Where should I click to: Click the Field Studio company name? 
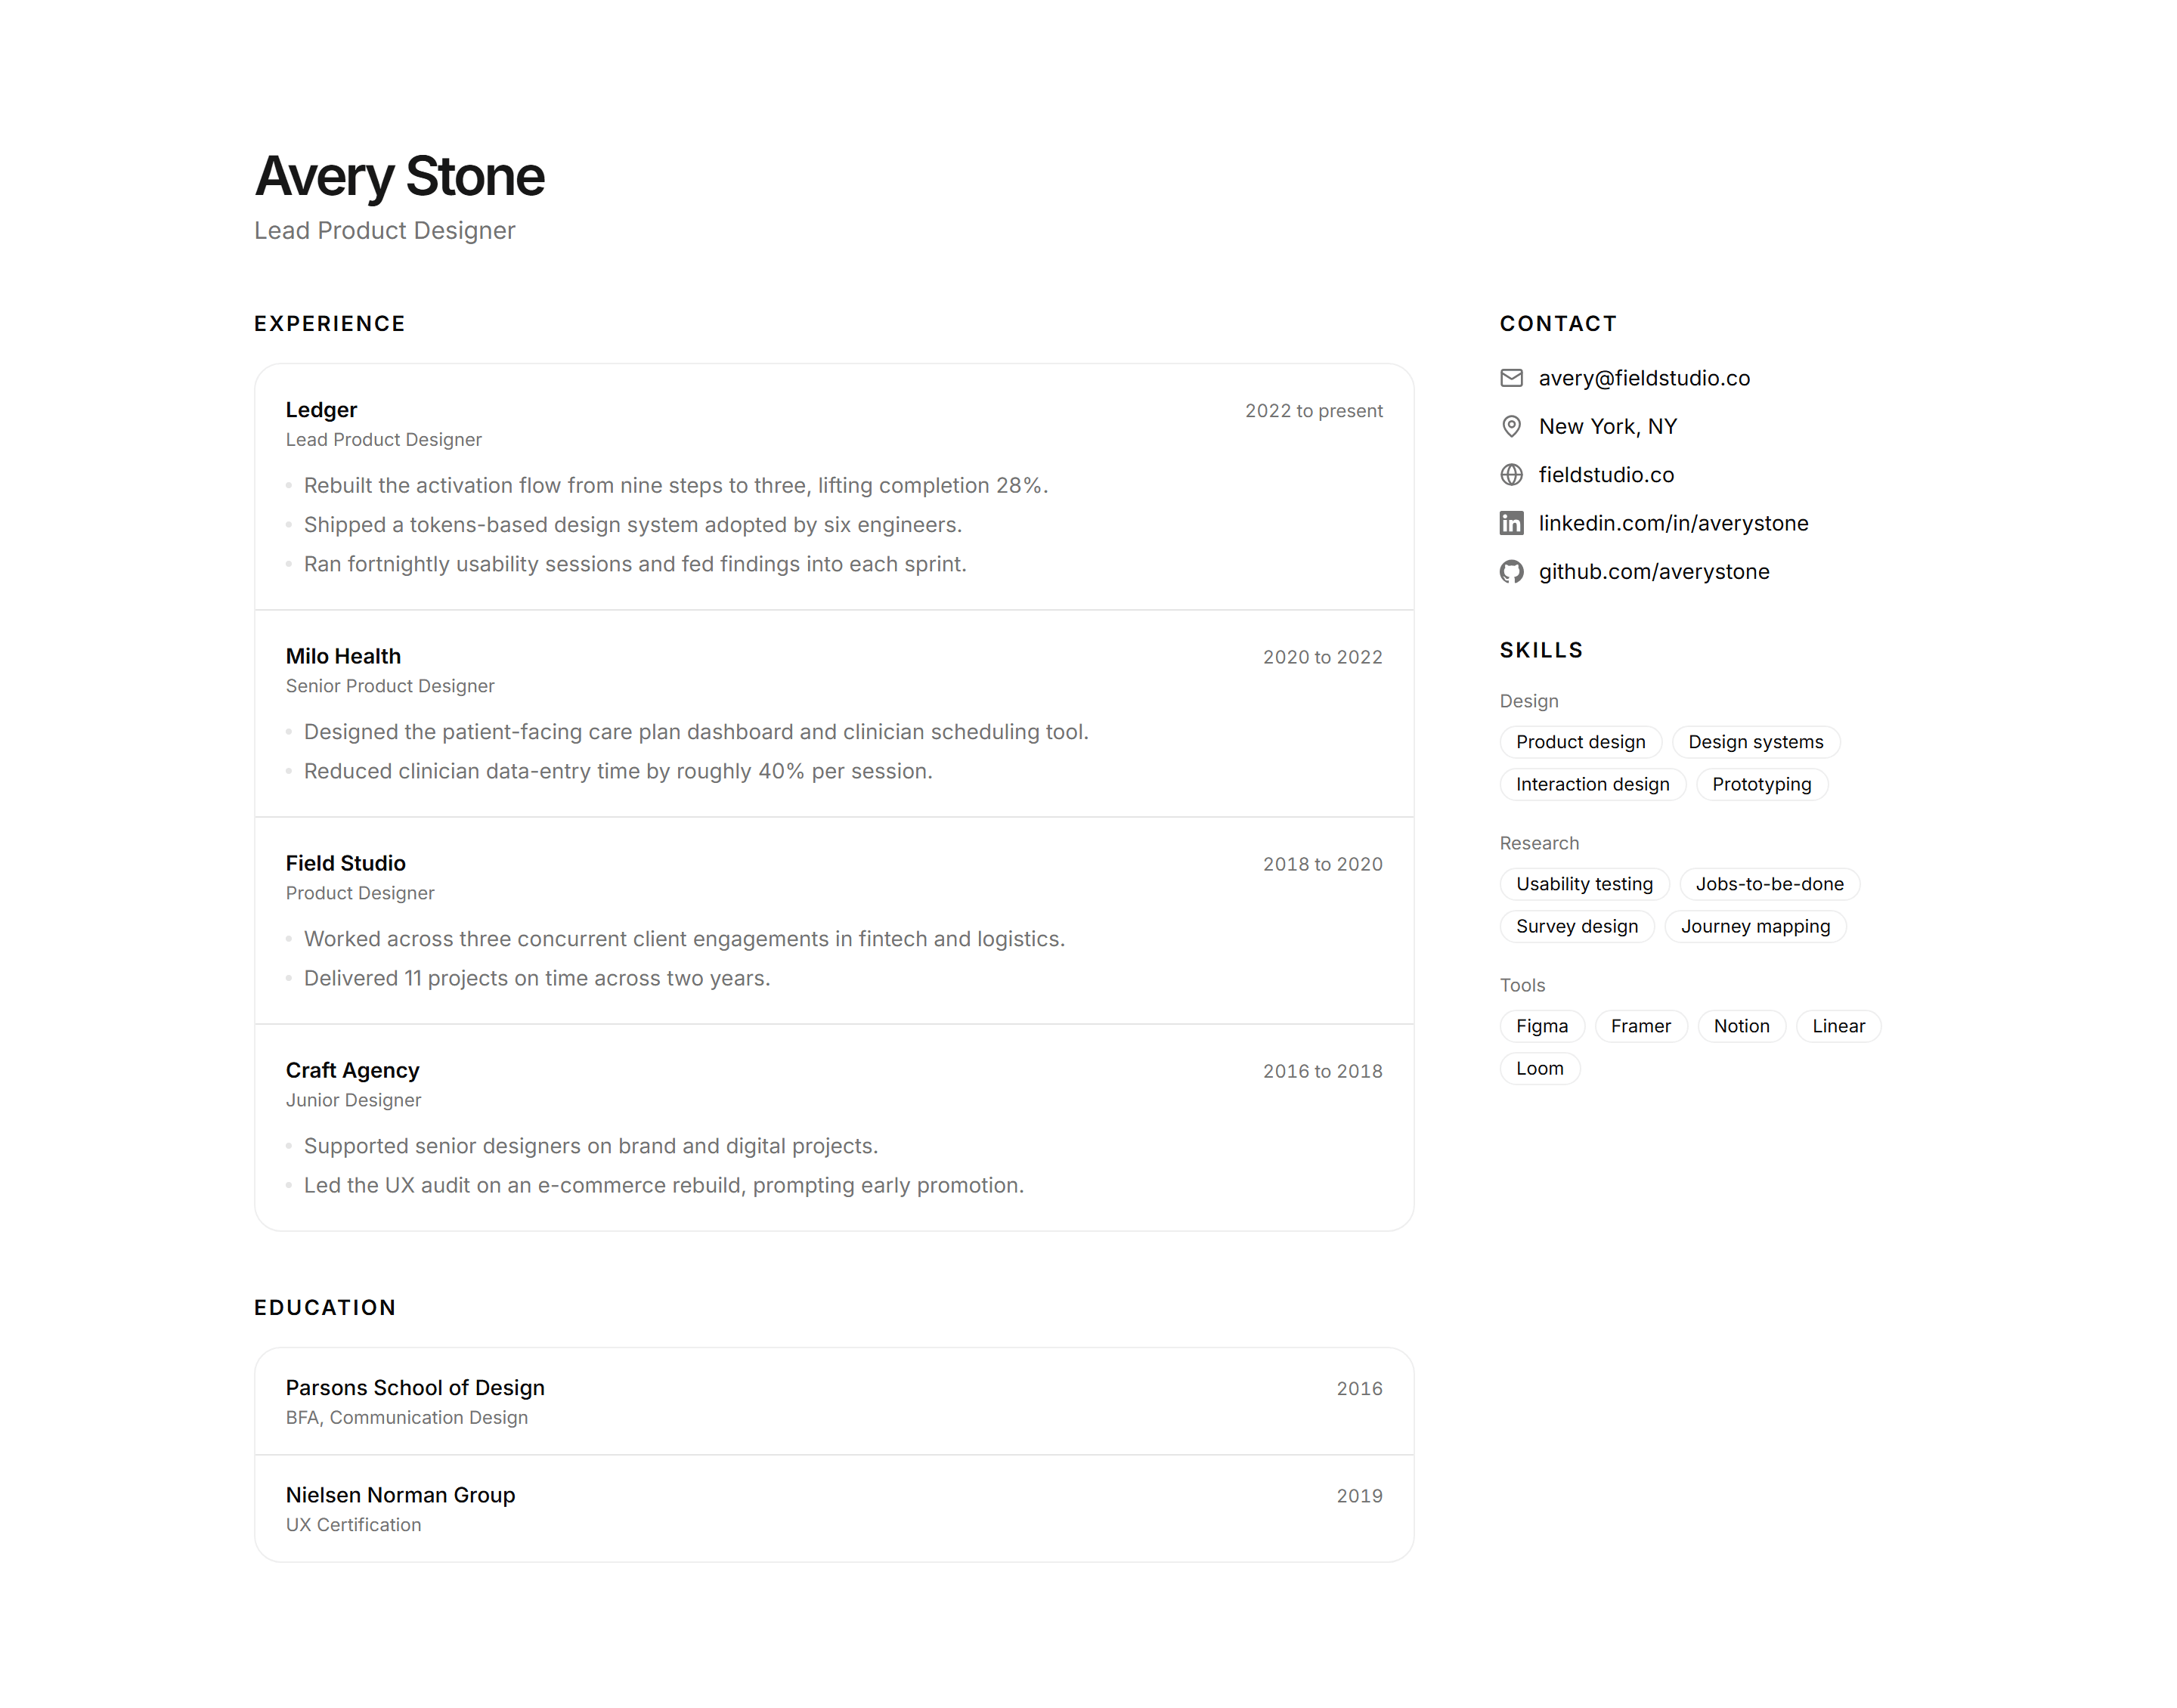point(345,863)
